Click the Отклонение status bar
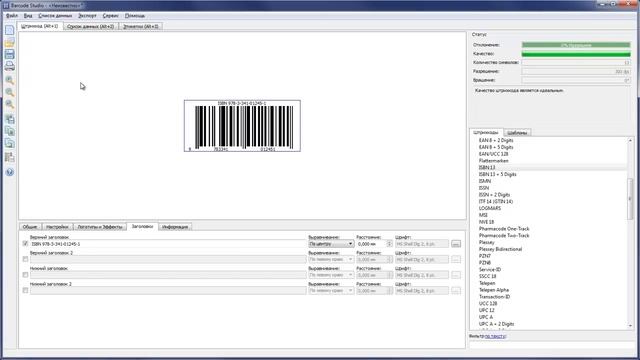The width and height of the screenshot is (640, 360). (x=576, y=45)
